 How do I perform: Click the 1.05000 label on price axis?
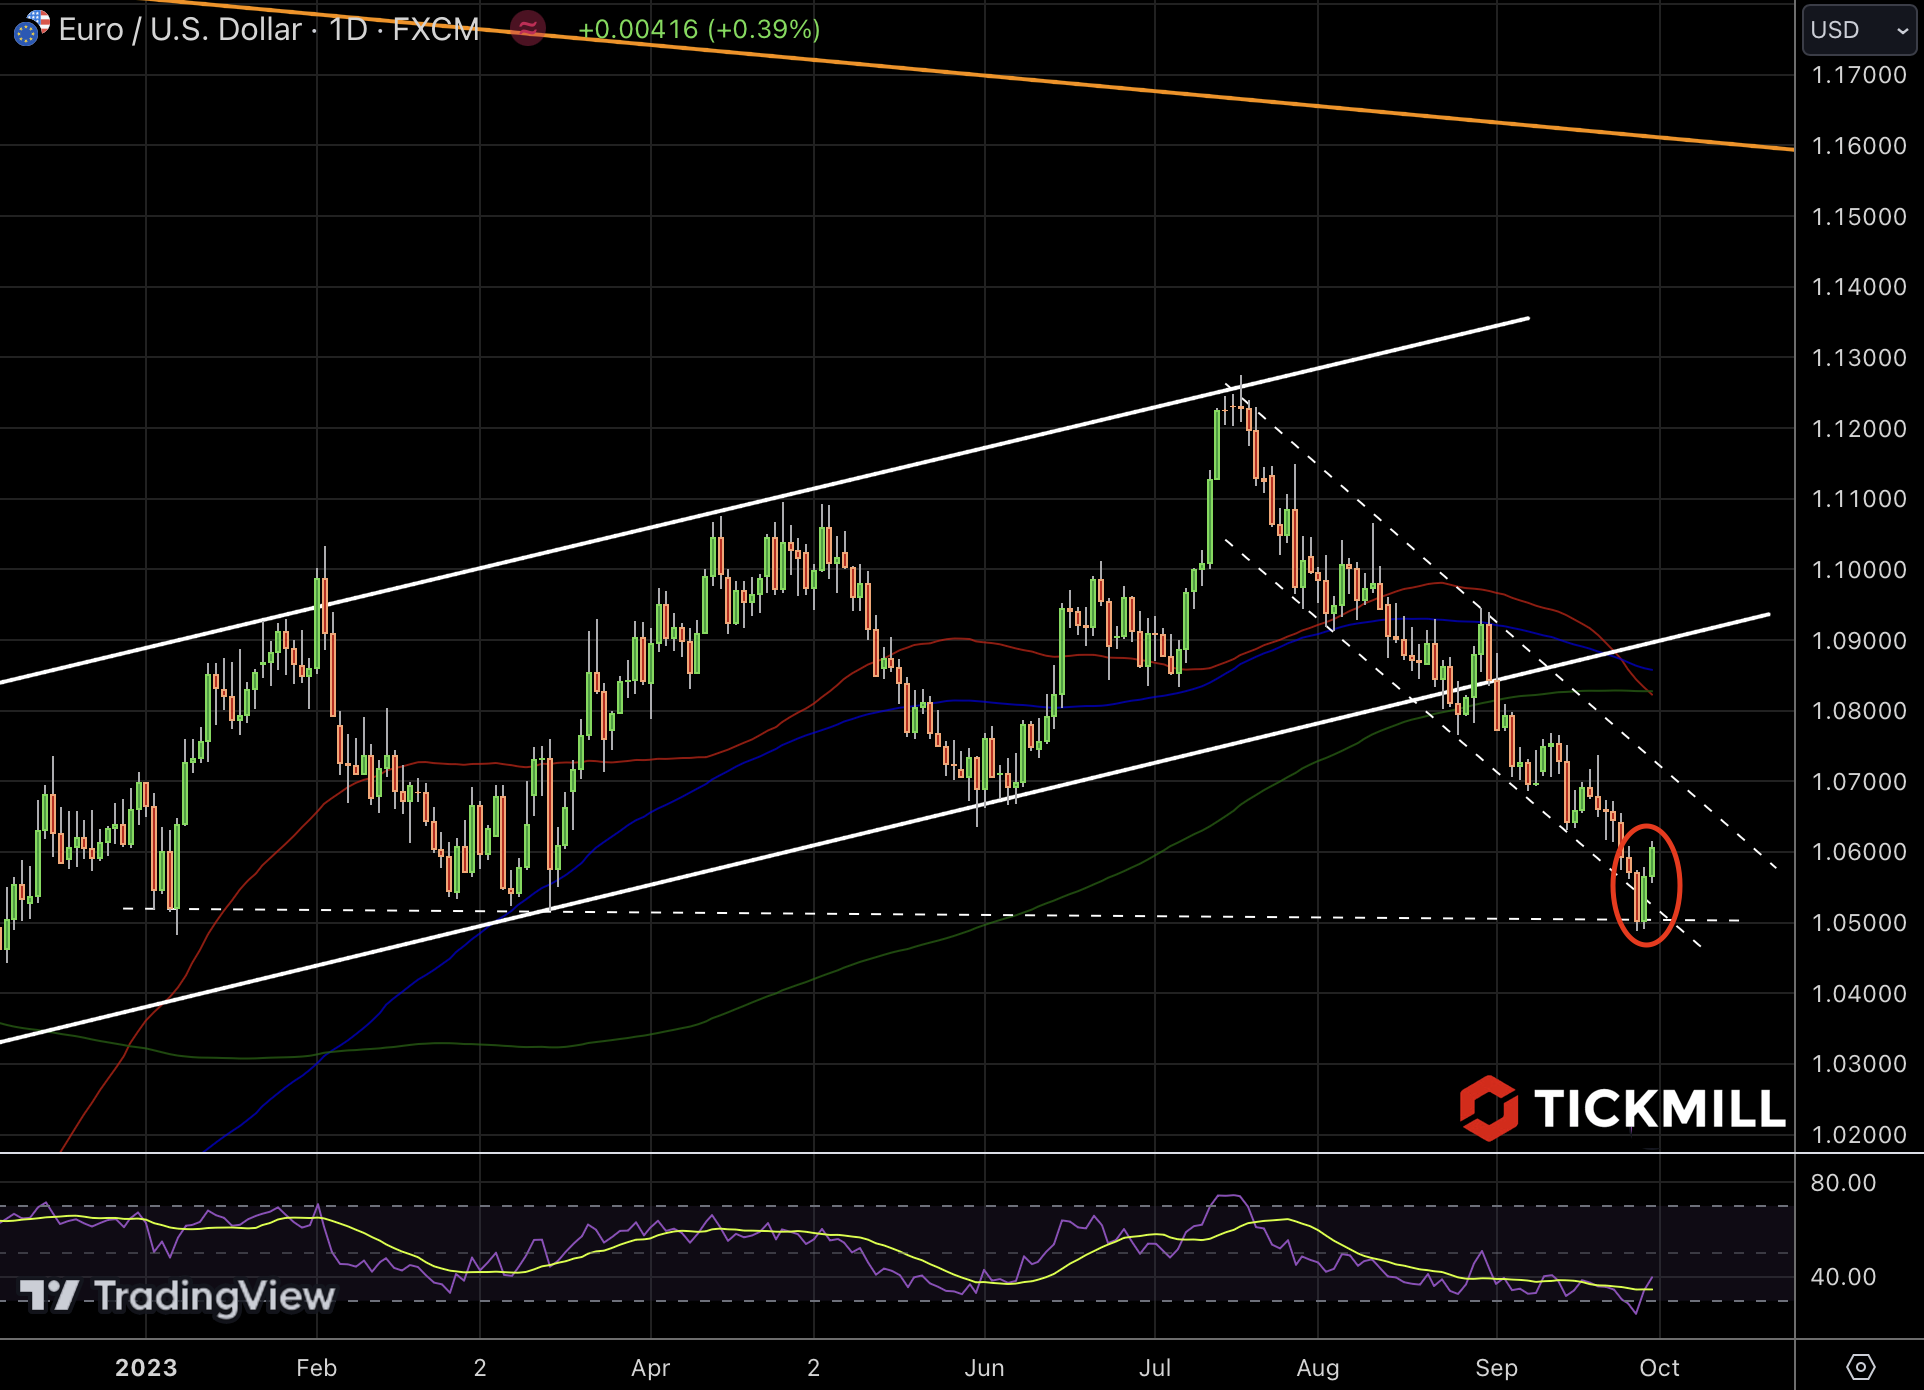[x=1858, y=922]
